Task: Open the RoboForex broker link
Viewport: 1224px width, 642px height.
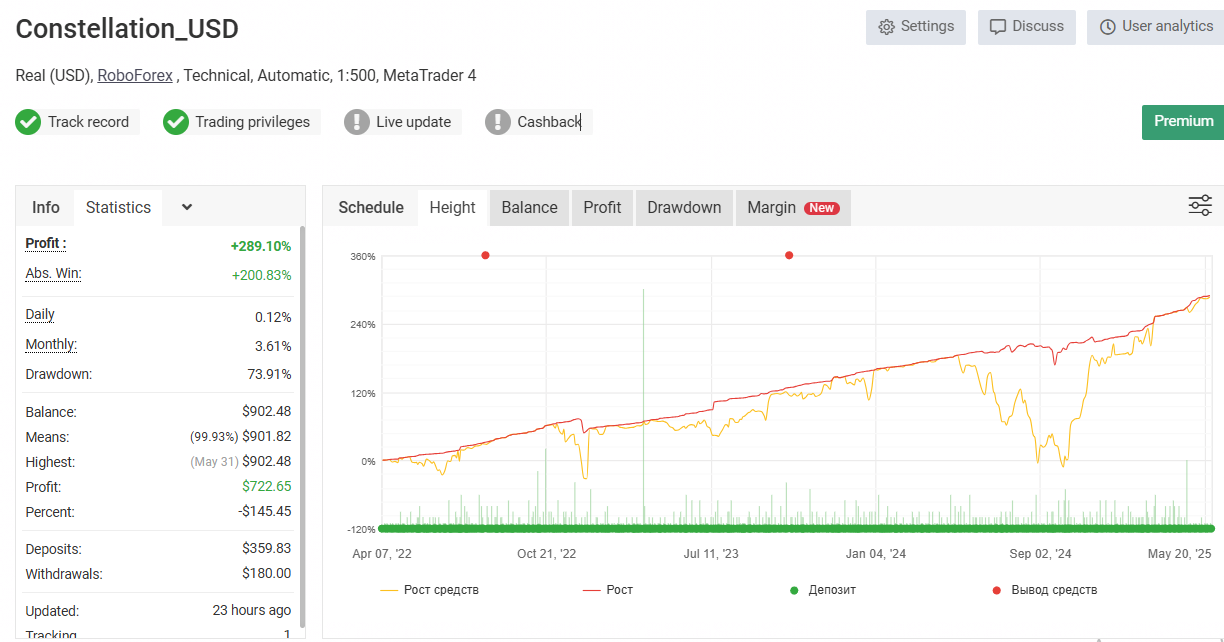Action: tap(135, 75)
